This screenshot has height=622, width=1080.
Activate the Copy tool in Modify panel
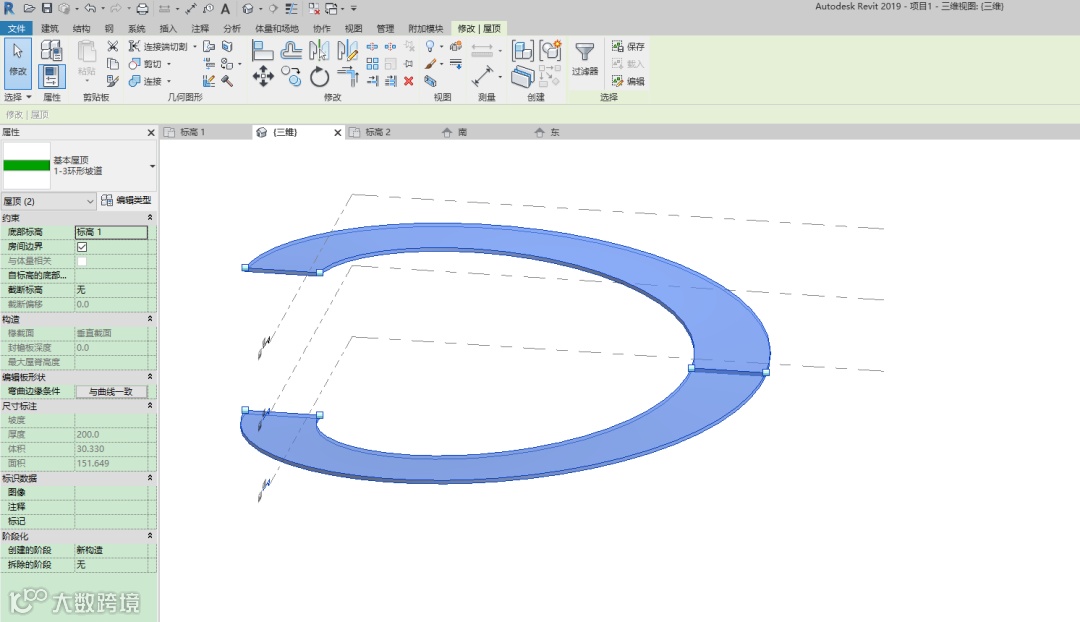click(291, 76)
